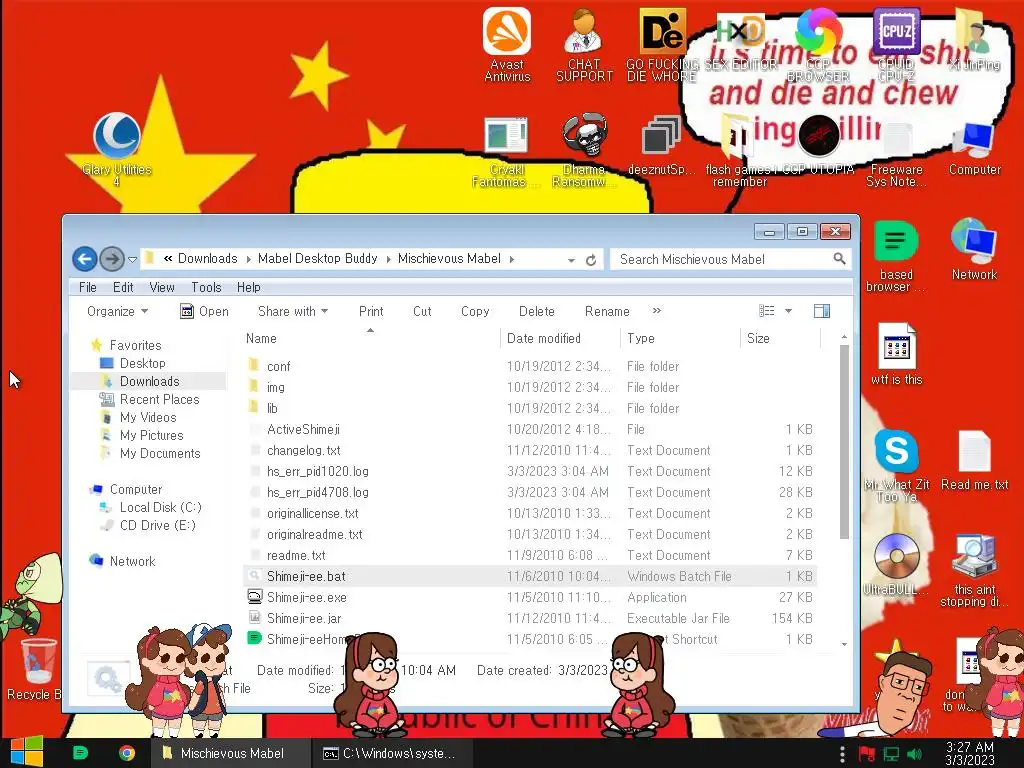This screenshot has width=1024, height=768.
Task: Open the Read me.txt desktop file
Action: click(974, 460)
